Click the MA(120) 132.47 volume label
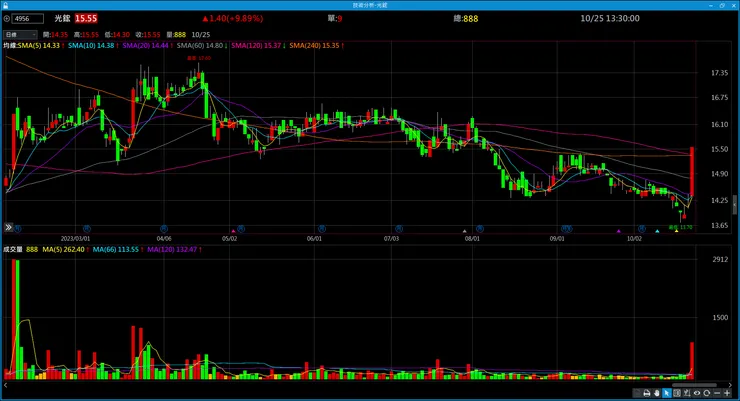Viewport: 740px width, 401px height. point(172,249)
